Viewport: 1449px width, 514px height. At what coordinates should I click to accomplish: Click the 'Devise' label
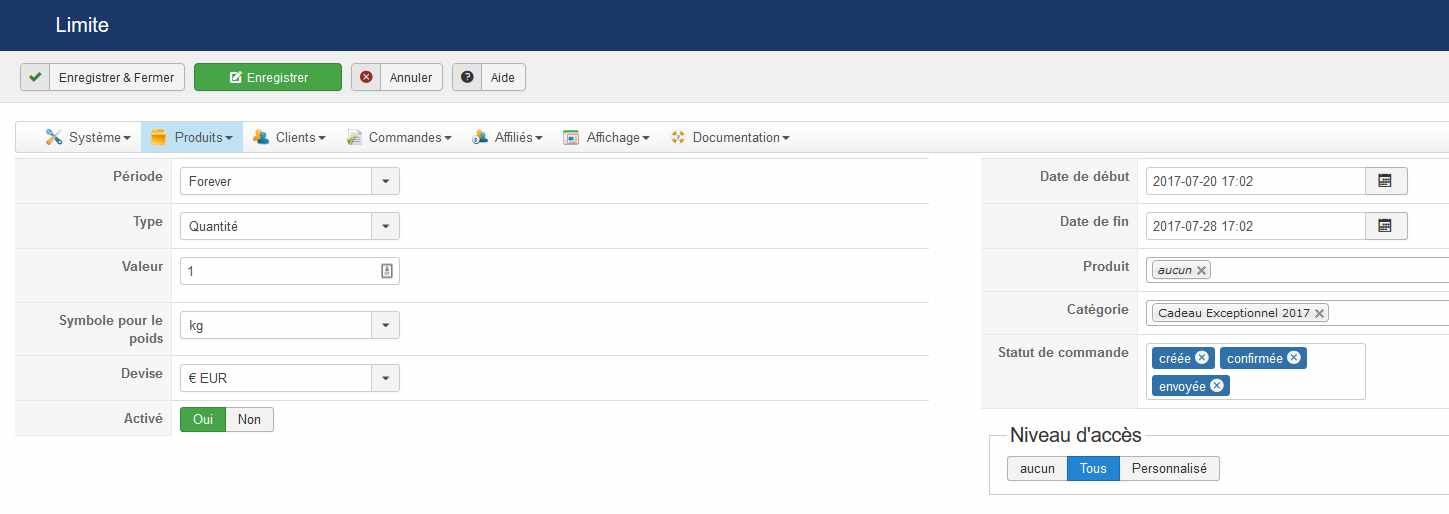coord(142,373)
